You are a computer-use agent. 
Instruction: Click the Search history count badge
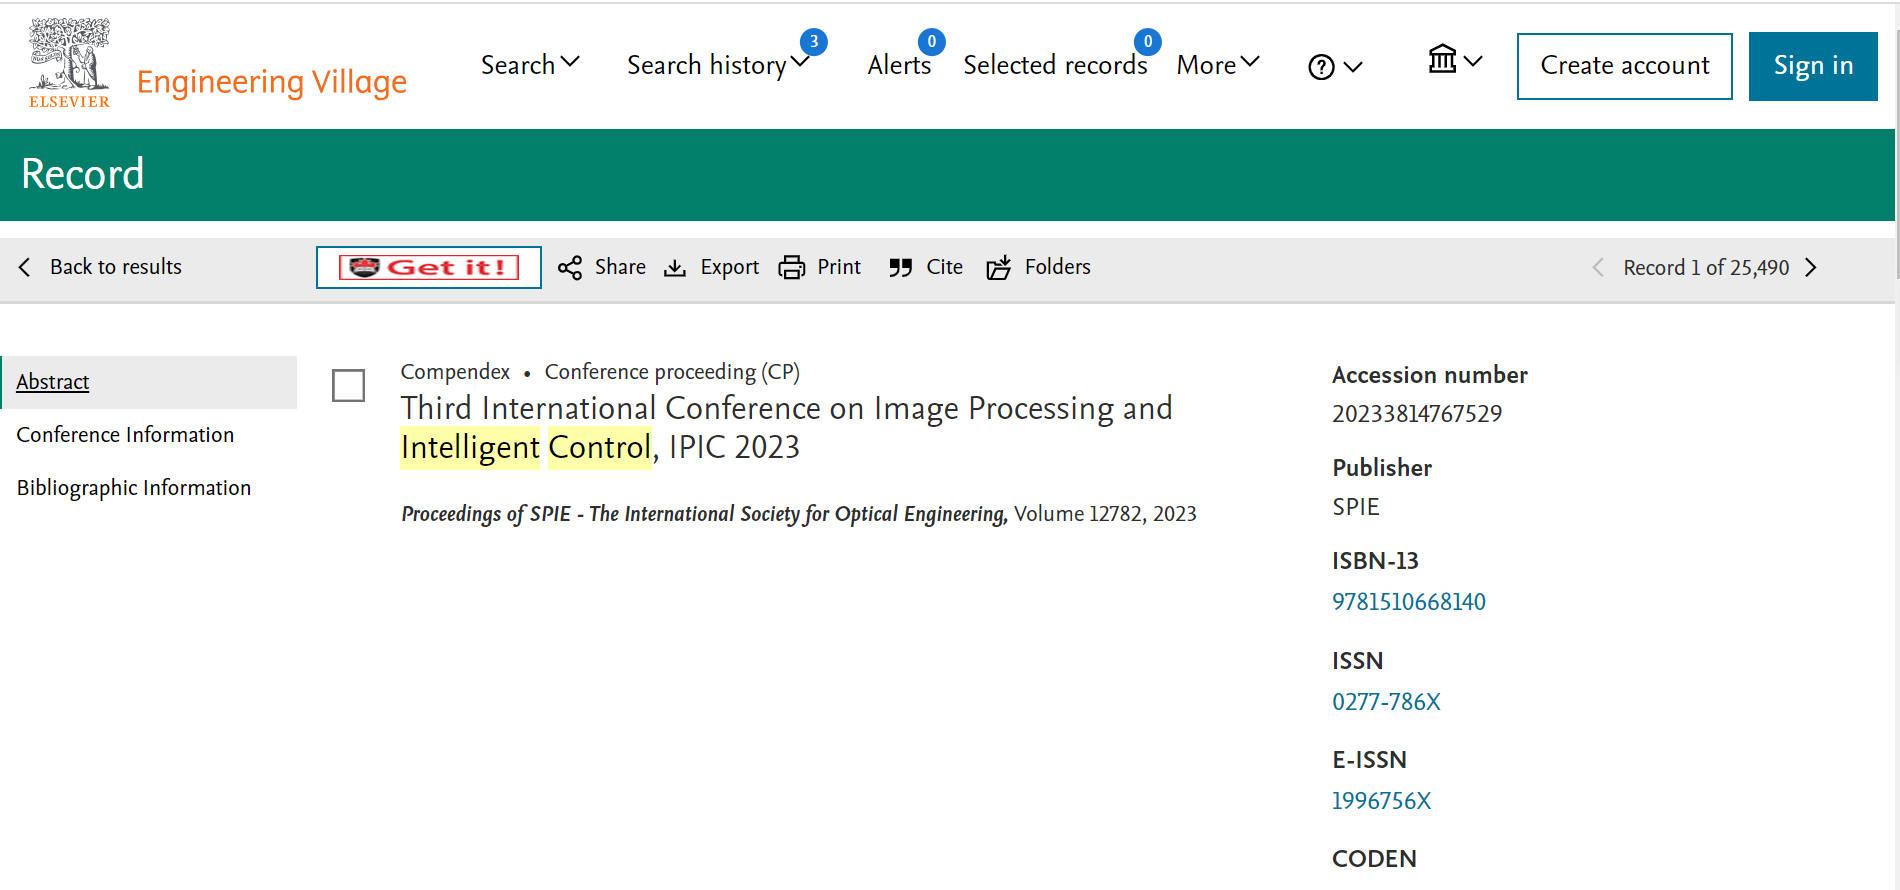pyautogui.click(x=814, y=42)
